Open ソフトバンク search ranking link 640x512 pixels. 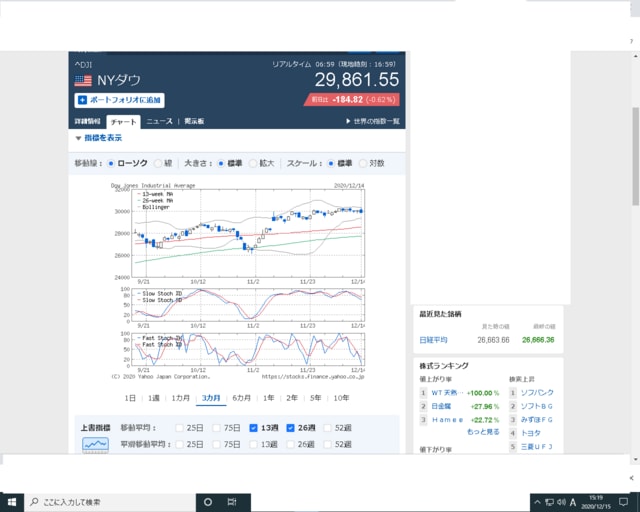(537, 393)
